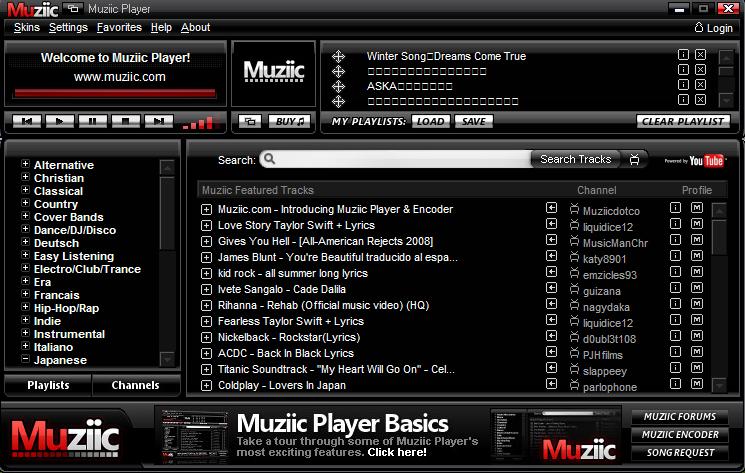Click arrow icon for James Blunt track
This screenshot has width=745, height=473.
(551, 256)
